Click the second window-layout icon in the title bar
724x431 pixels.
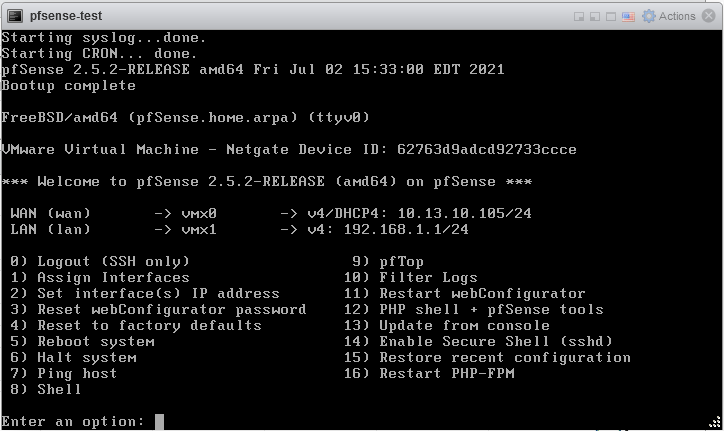coord(595,17)
